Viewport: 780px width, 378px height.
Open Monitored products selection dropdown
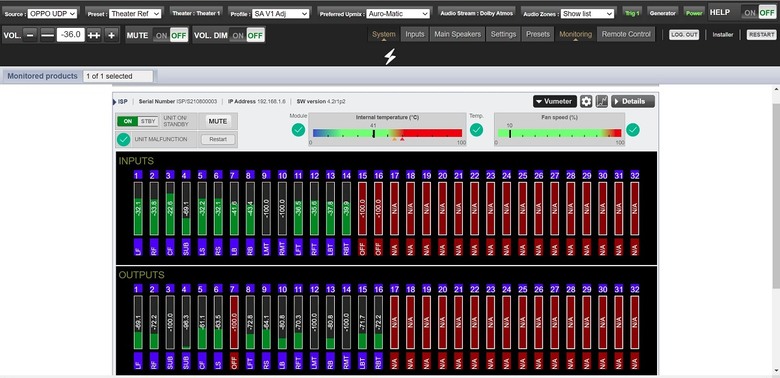pos(118,76)
